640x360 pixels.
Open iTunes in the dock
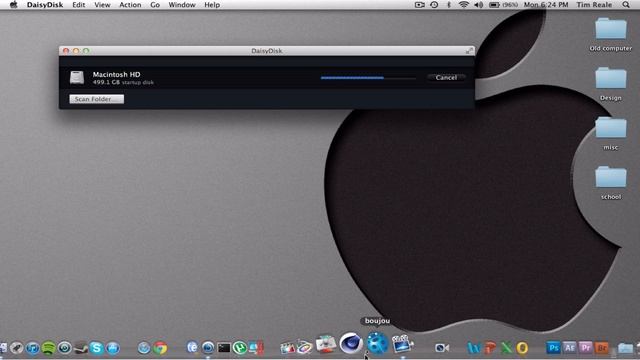33,348
